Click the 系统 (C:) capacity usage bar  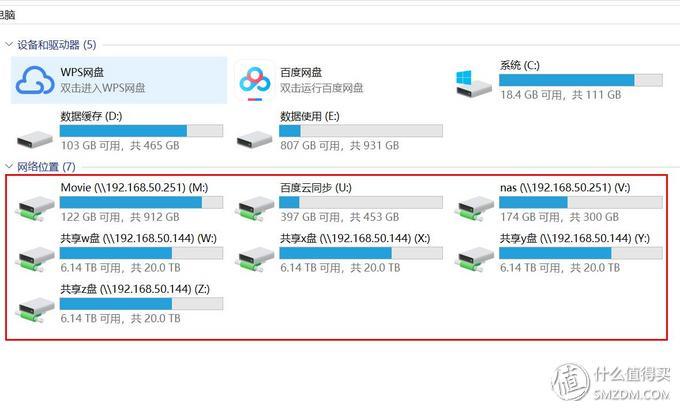pyautogui.click(x=581, y=80)
